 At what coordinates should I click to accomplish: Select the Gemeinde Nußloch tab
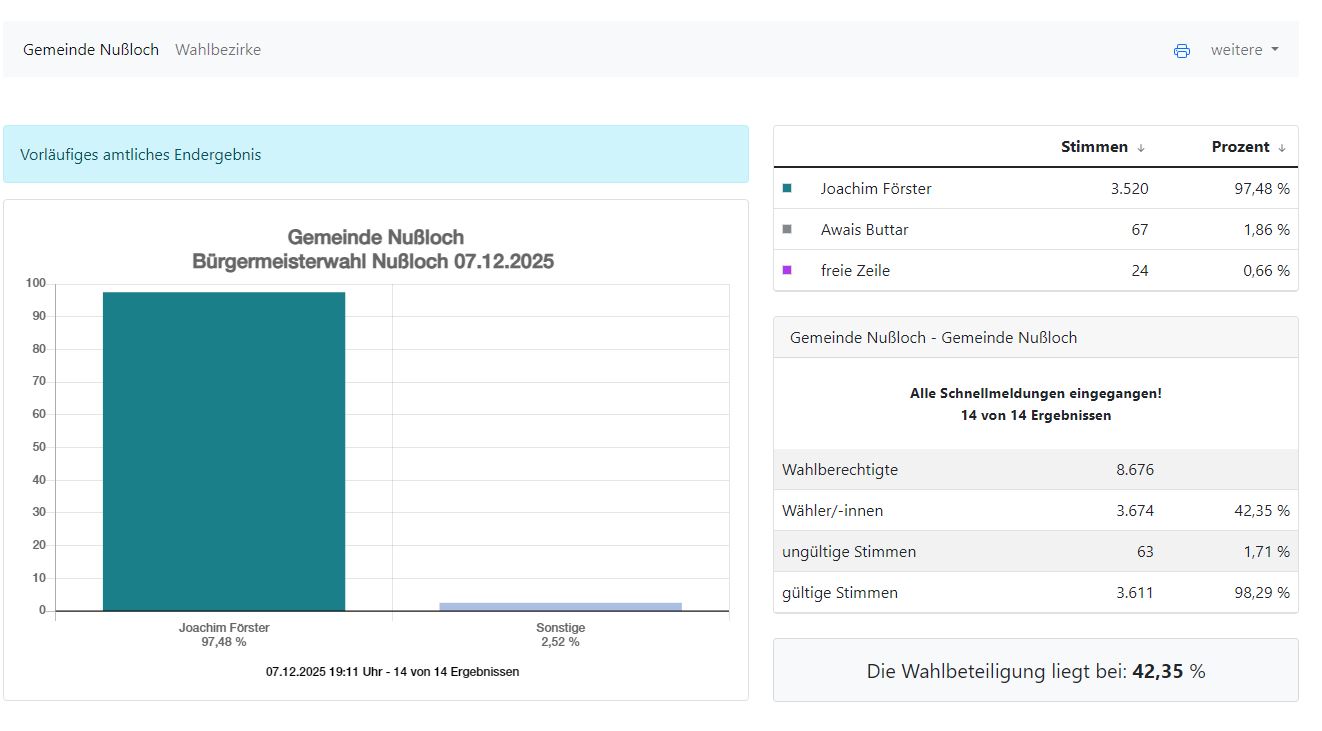pyautogui.click(x=91, y=50)
